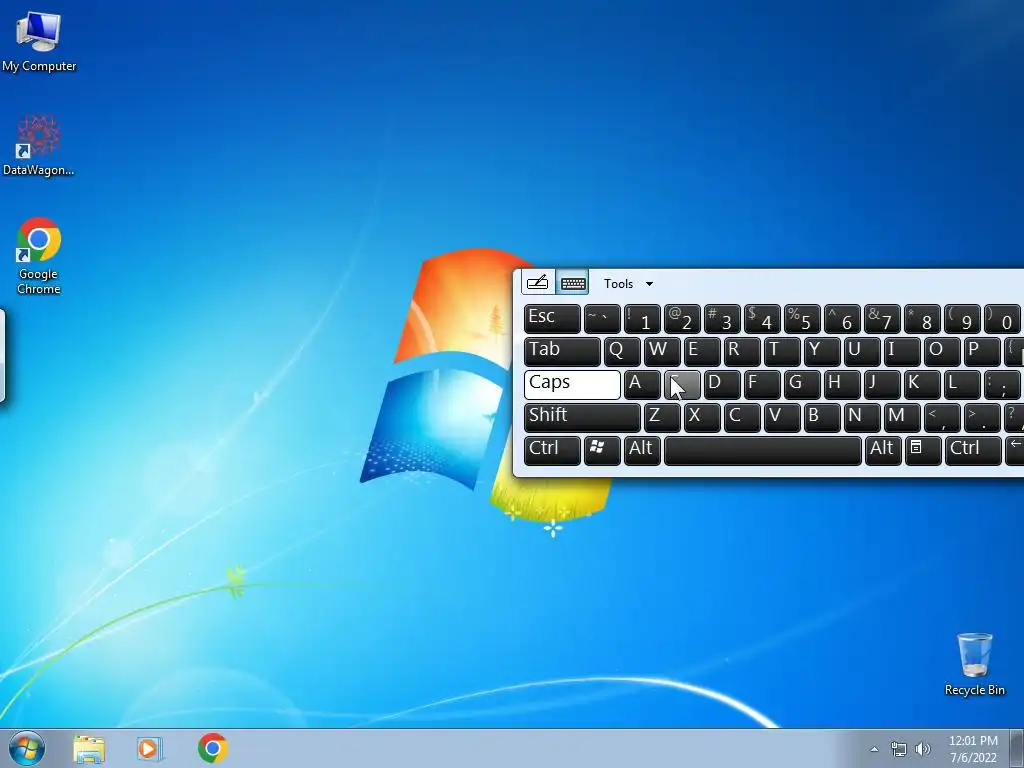Viewport: 1024px width, 768px height.
Task: Tap the Y key
Action: point(822,351)
